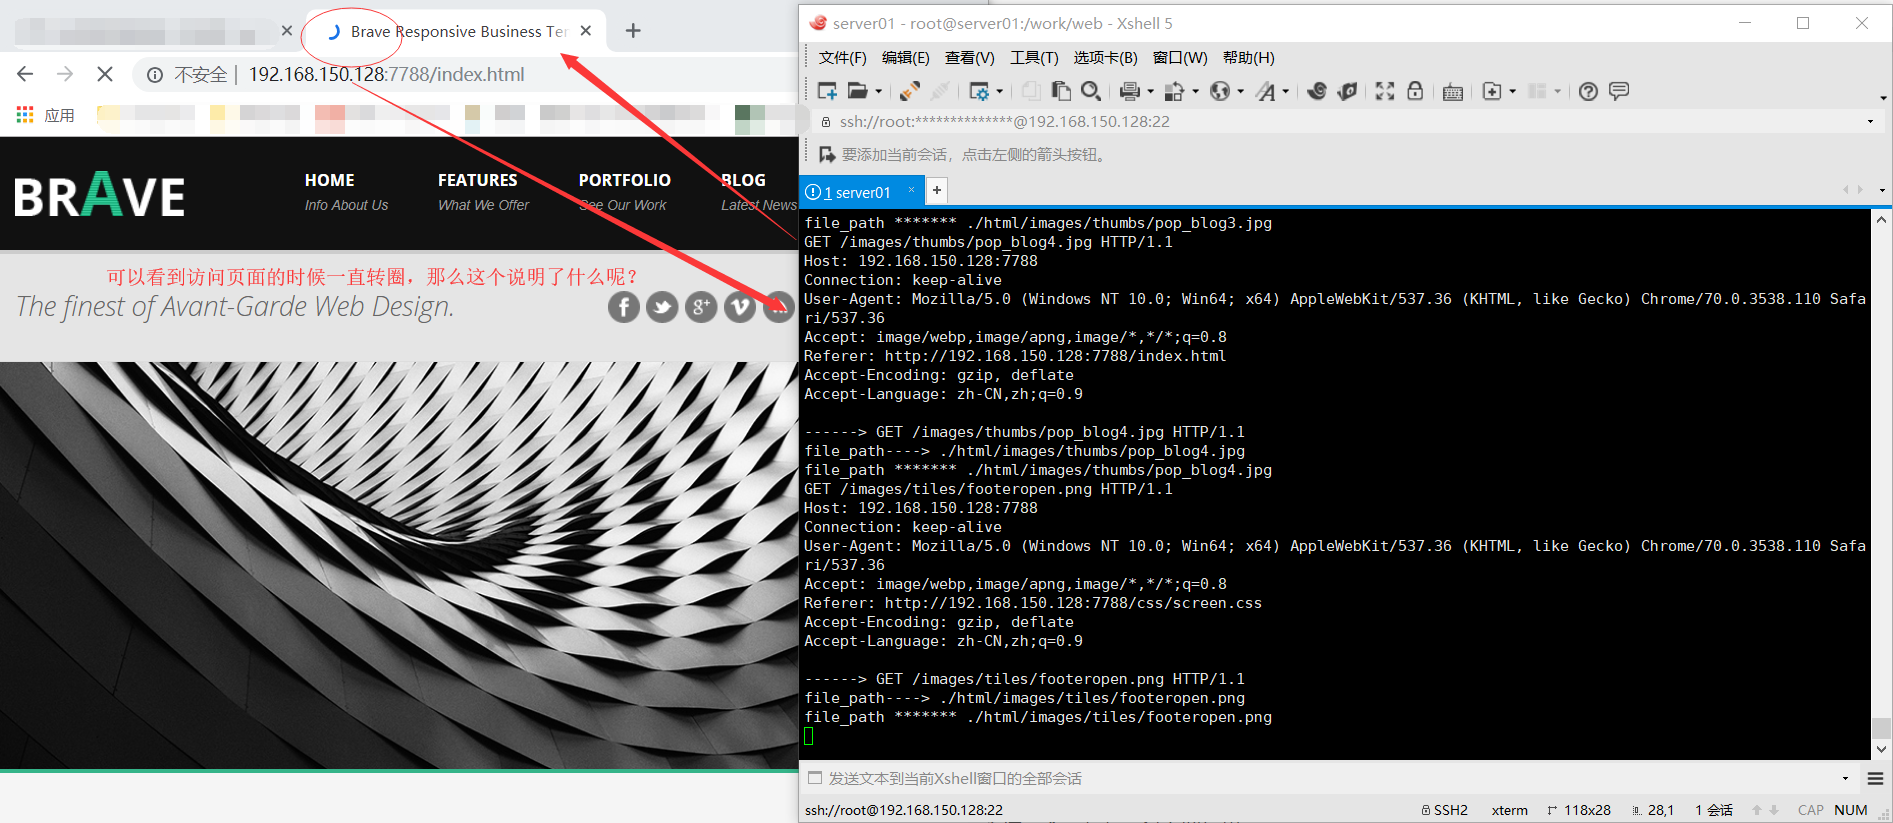Open Xshell help question mark icon
Image resolution: width=1893 pixels, height=823 pixels.
coord(1588,92)
